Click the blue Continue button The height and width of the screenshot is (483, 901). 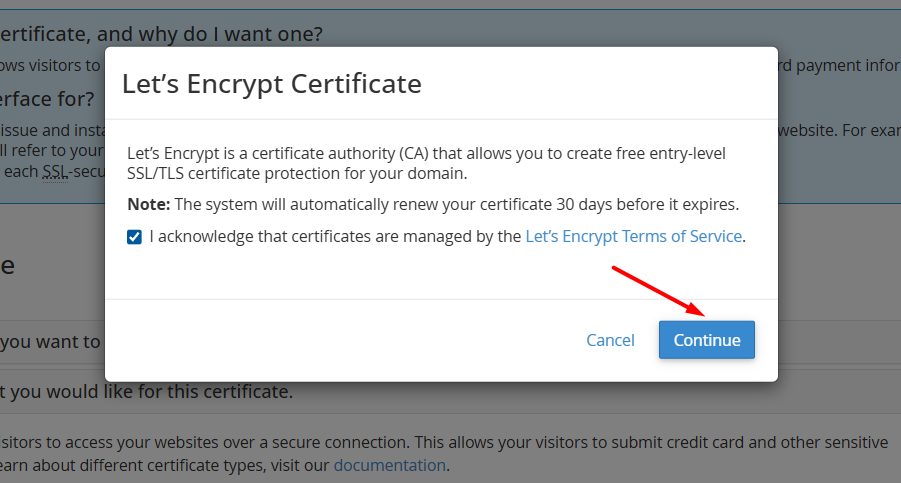point(706,340)
